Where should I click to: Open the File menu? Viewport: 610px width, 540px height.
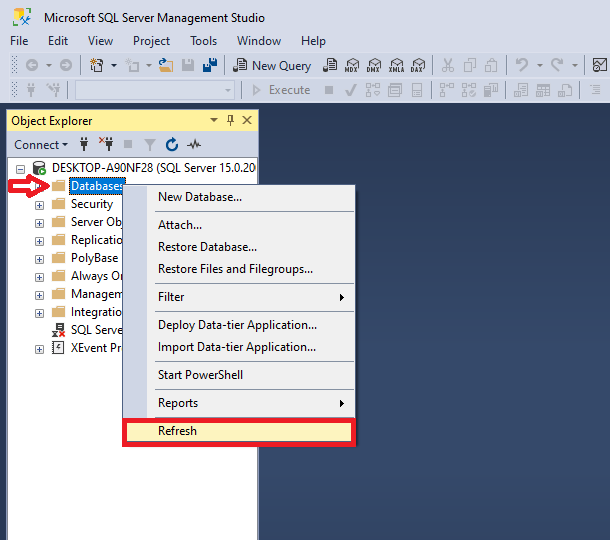(x=19, y=41)
